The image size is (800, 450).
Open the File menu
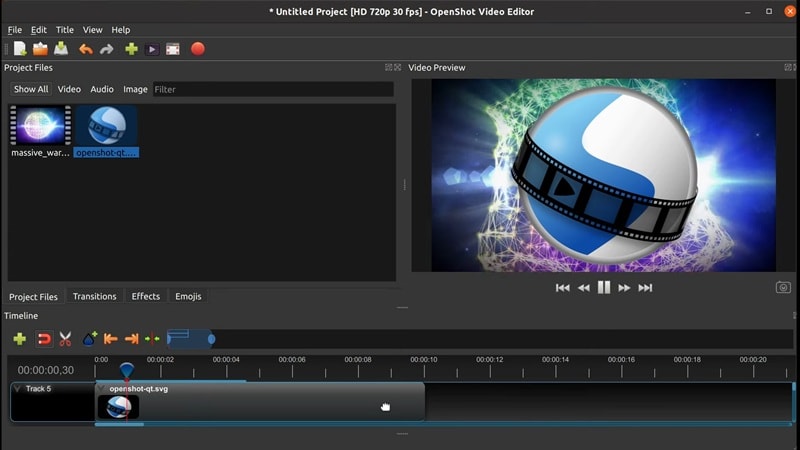tap(15, 30)
